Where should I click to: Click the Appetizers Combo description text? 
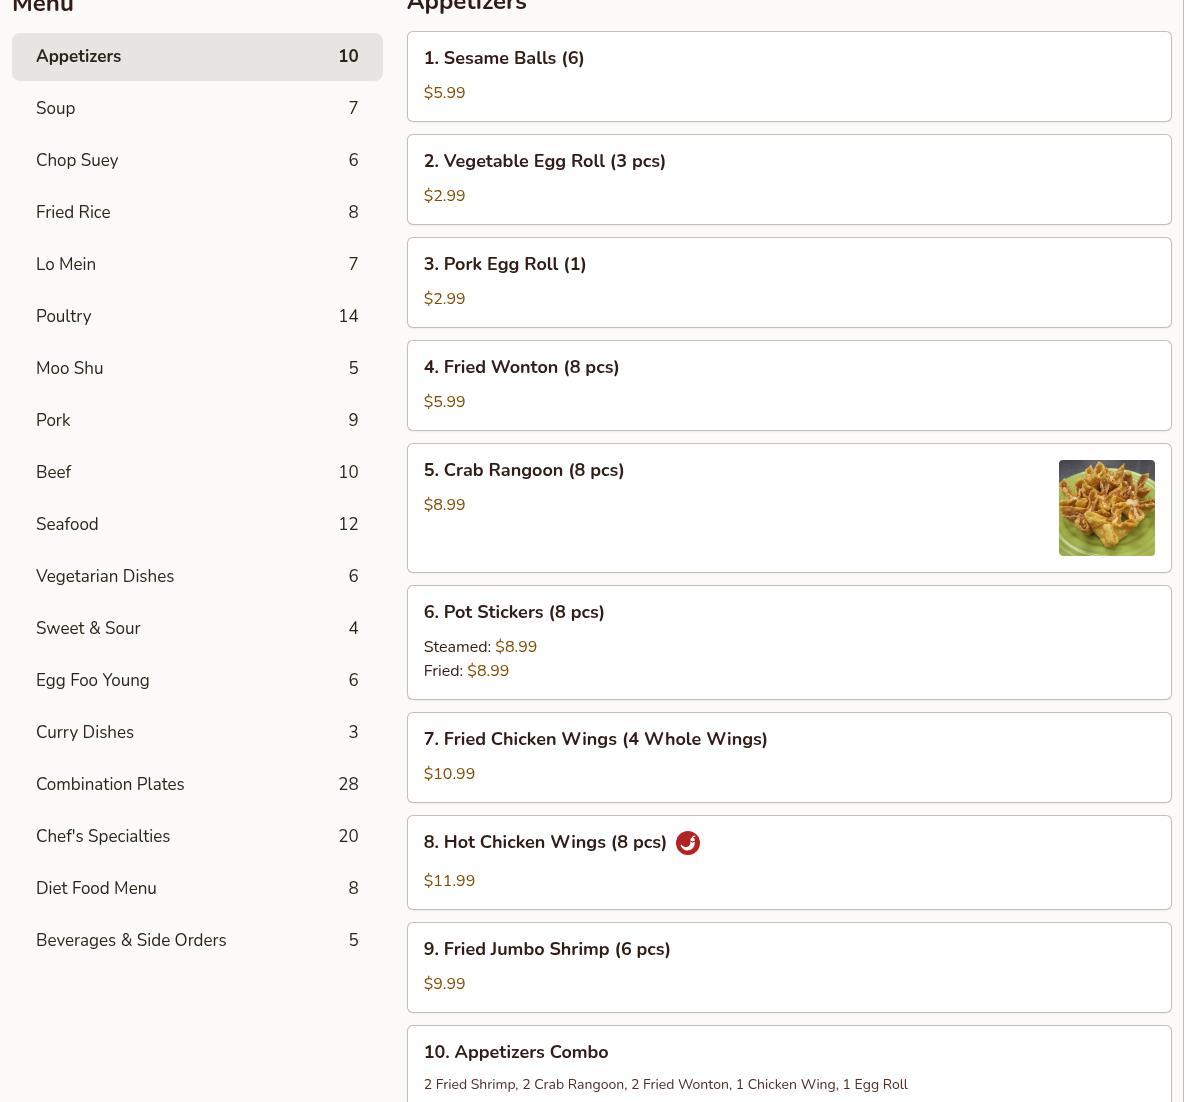[666, 1085]
